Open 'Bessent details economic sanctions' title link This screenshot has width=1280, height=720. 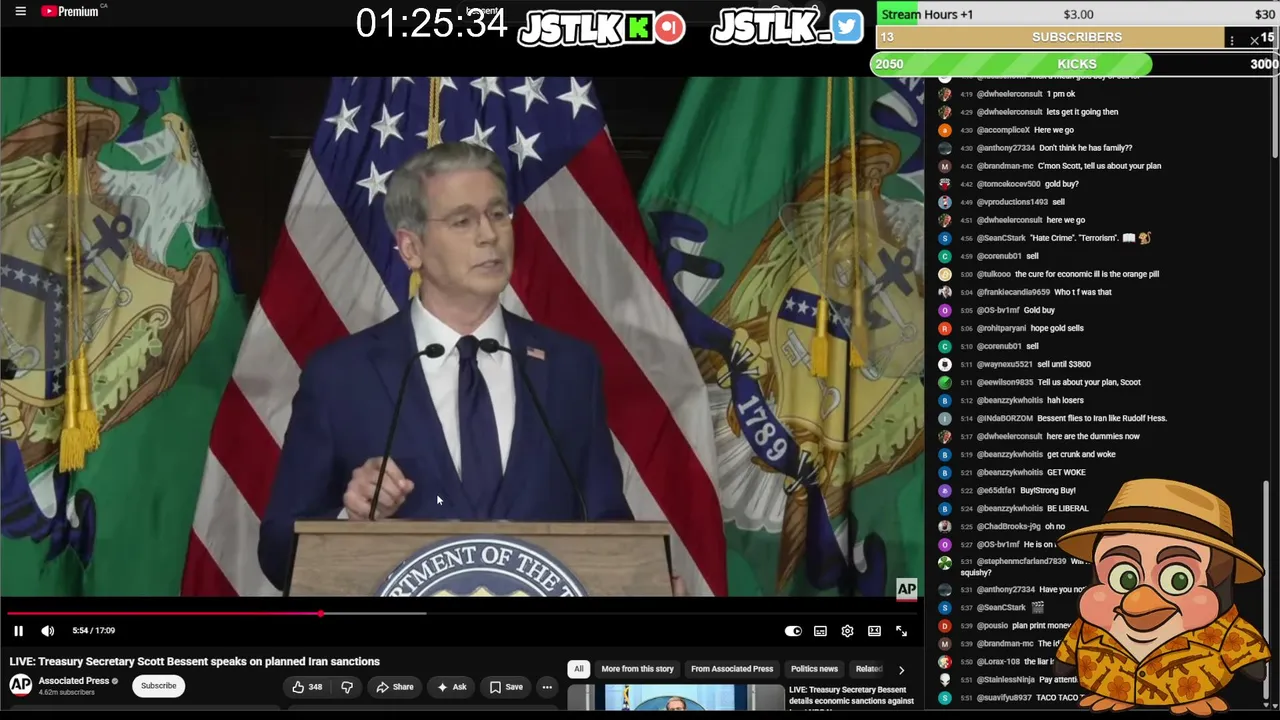coord(851,695)
